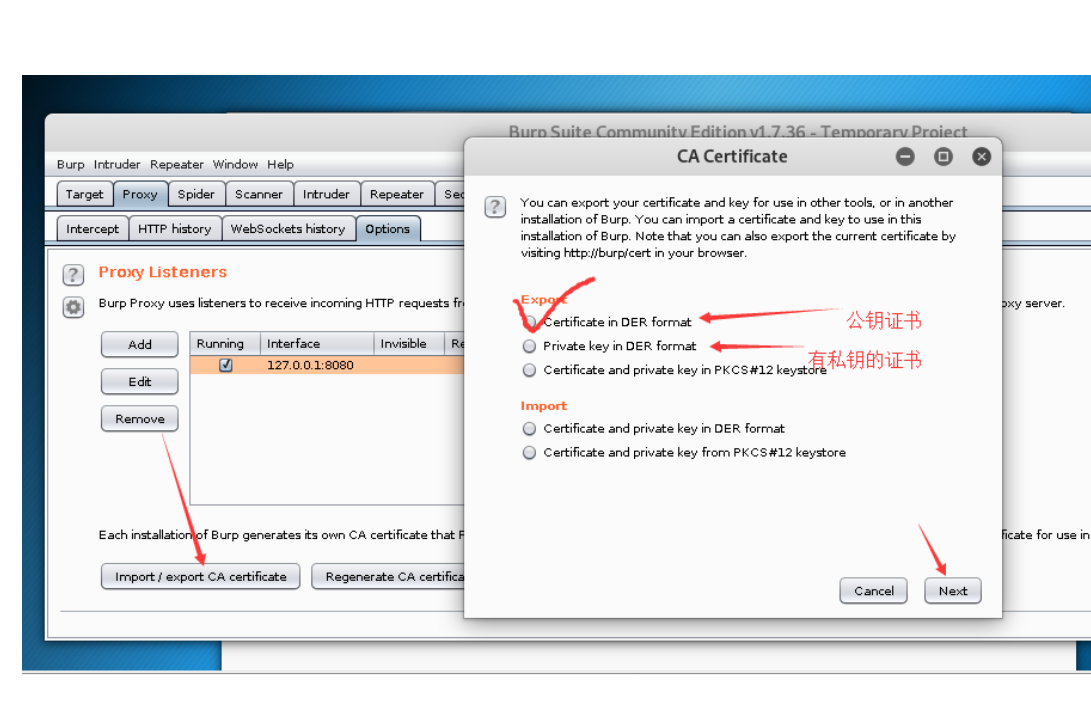Open the Help menu
Viewport: 1091px width, 710px height.
(x=280, y=164)
